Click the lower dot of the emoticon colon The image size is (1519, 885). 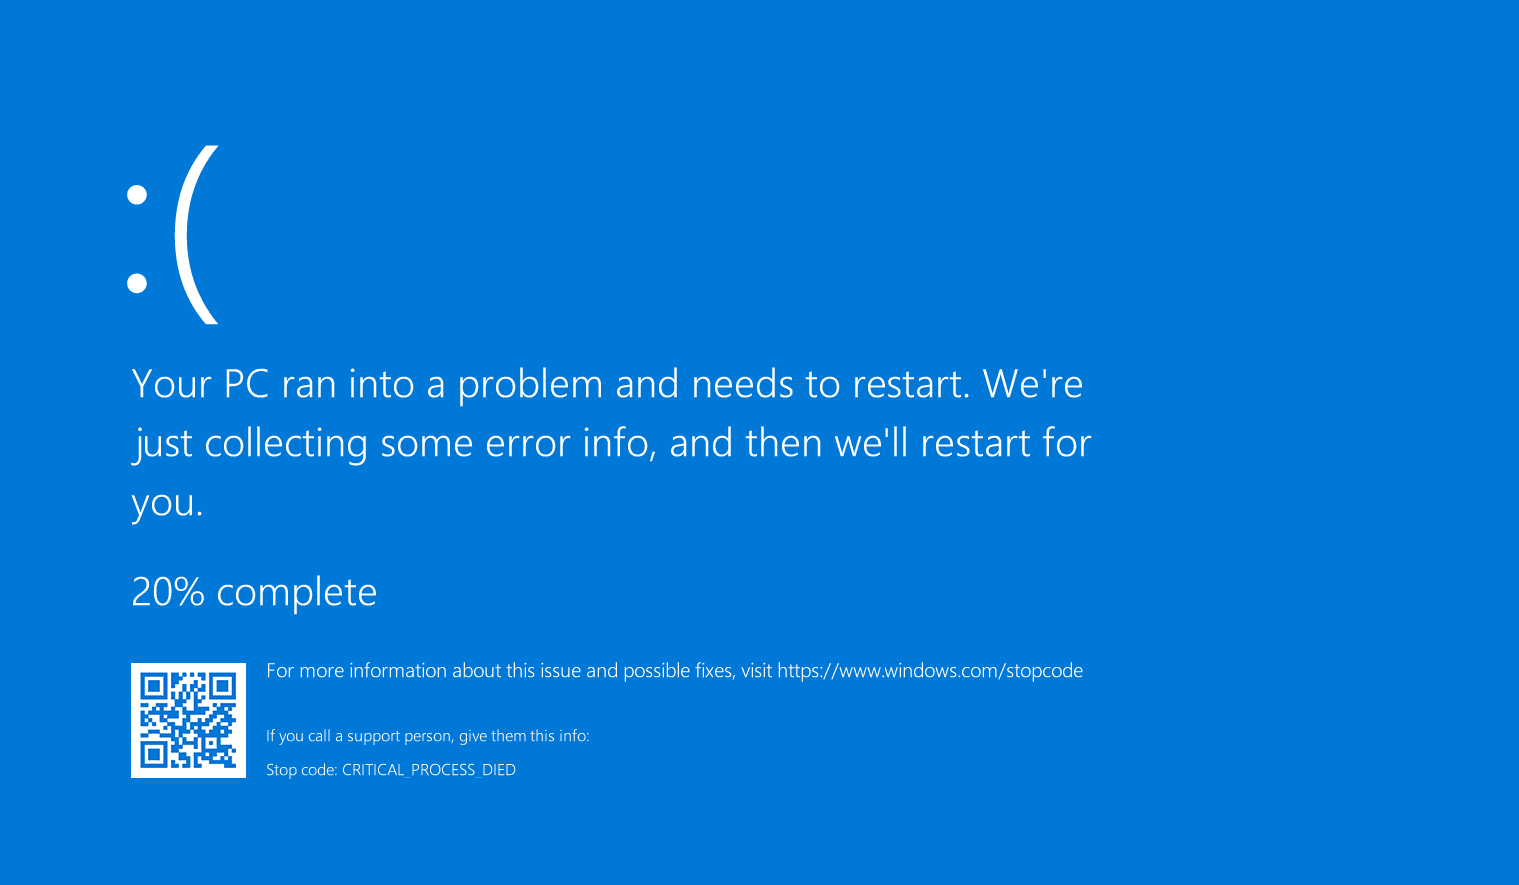point(137,283)
